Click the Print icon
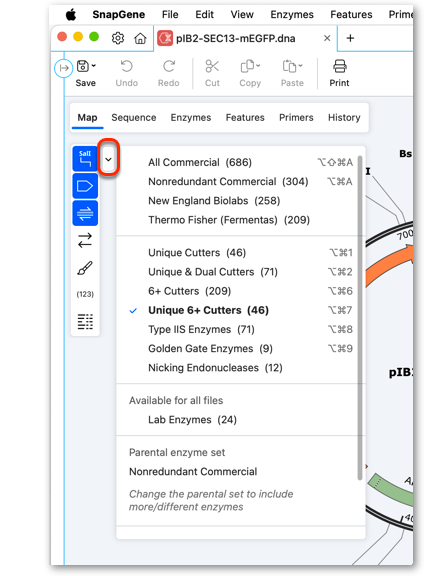The width and height of the screenshot is (424, 576). (x=339, y=66)
